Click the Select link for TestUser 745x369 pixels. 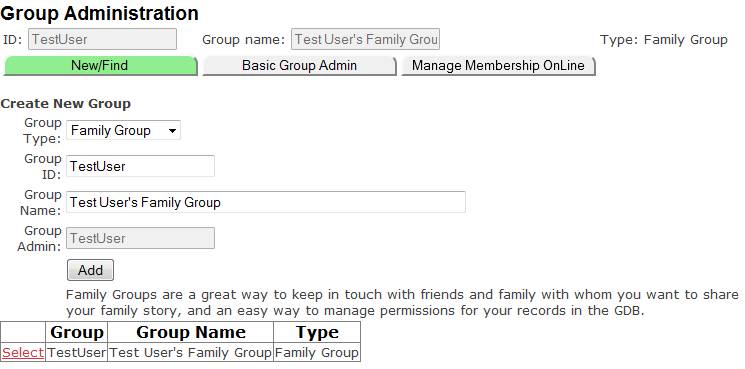[23, 353]
